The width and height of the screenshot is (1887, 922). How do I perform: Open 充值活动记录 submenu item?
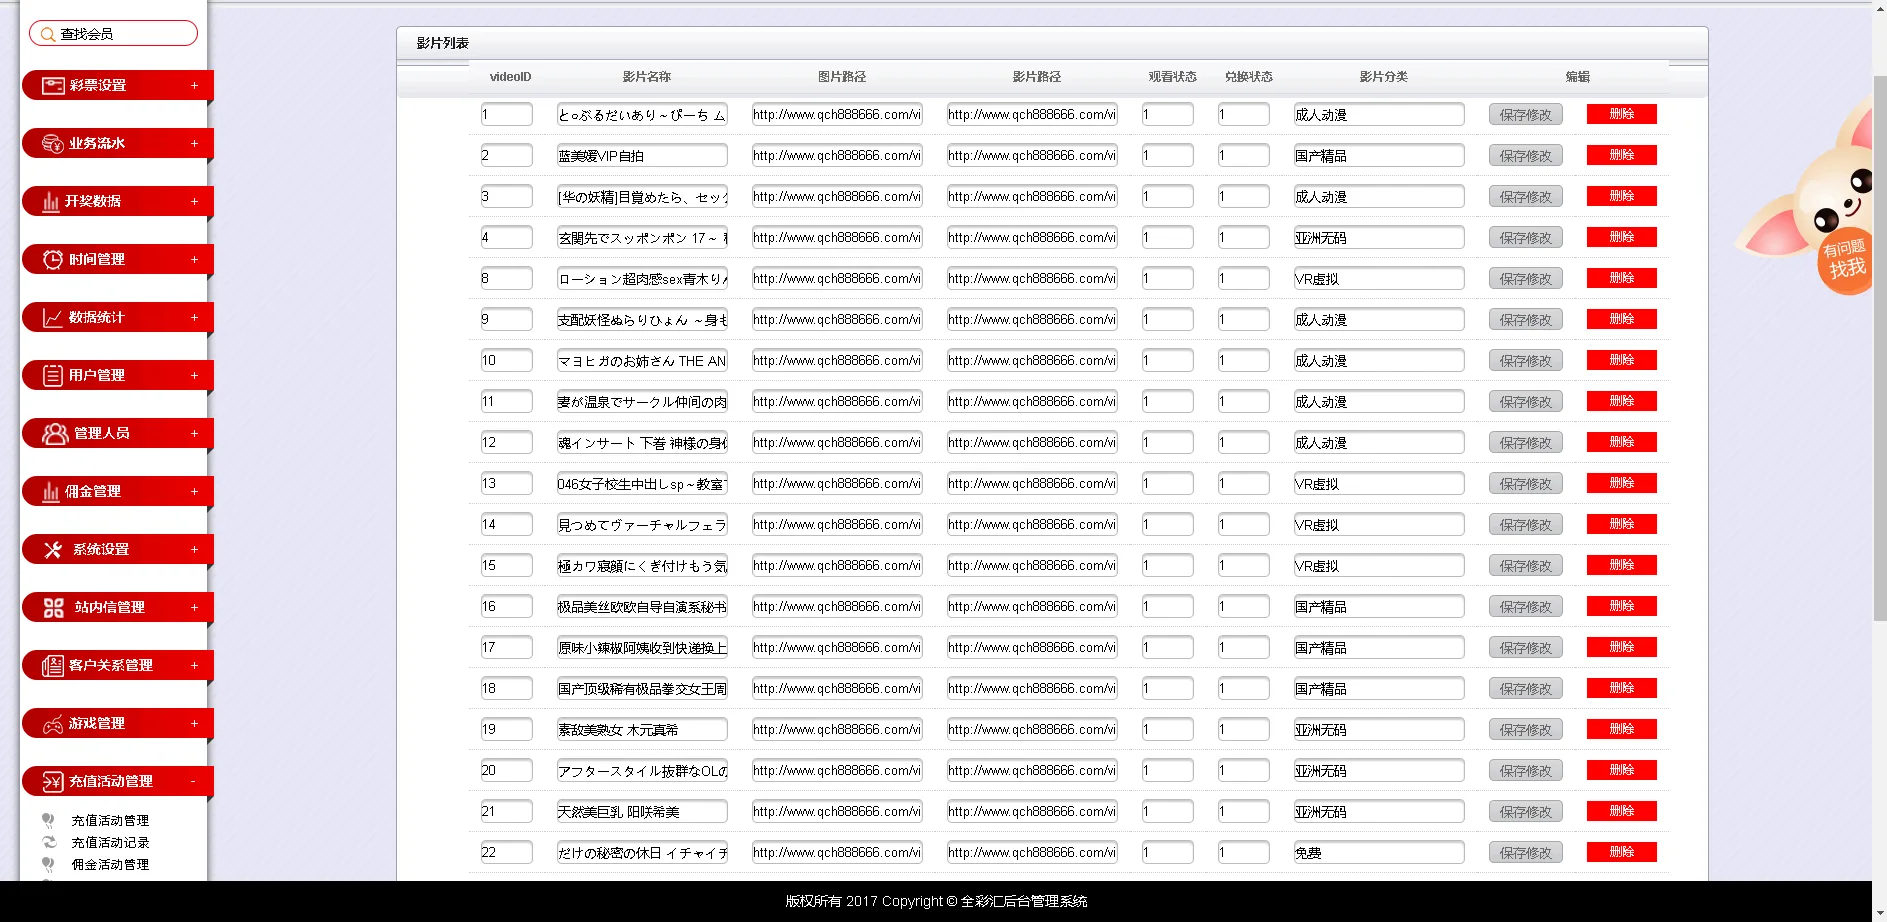[110, 843]
